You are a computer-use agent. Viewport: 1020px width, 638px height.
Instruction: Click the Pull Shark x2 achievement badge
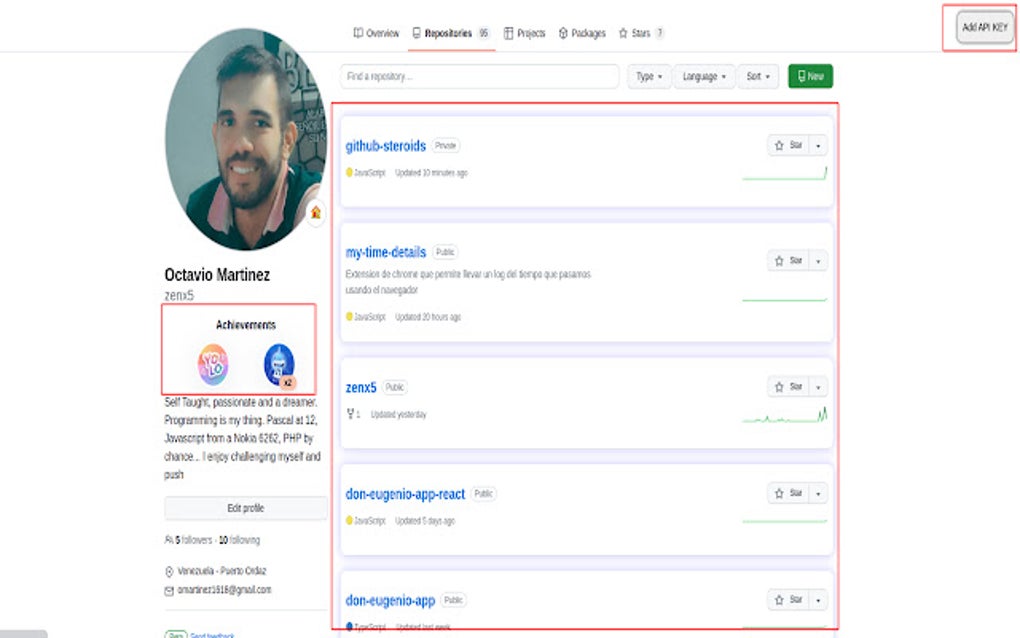(x=280, y=363)
